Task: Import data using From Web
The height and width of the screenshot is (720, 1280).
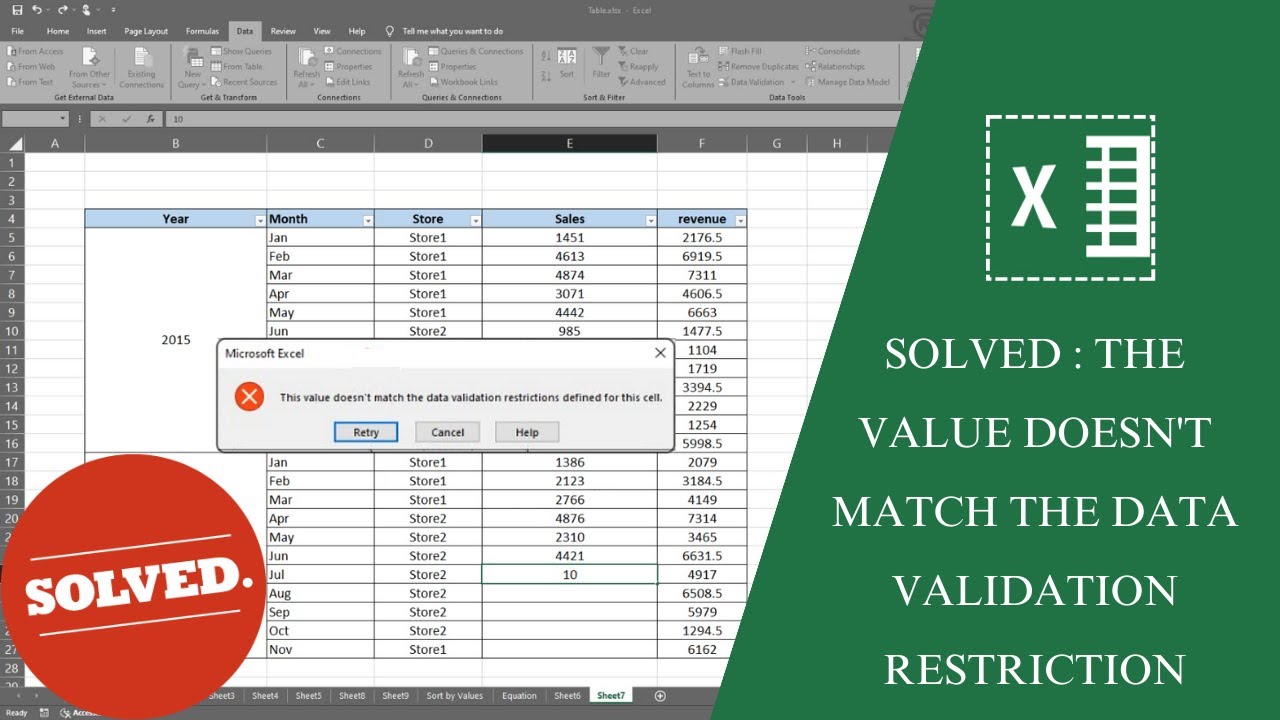Action: click(30, 67)
